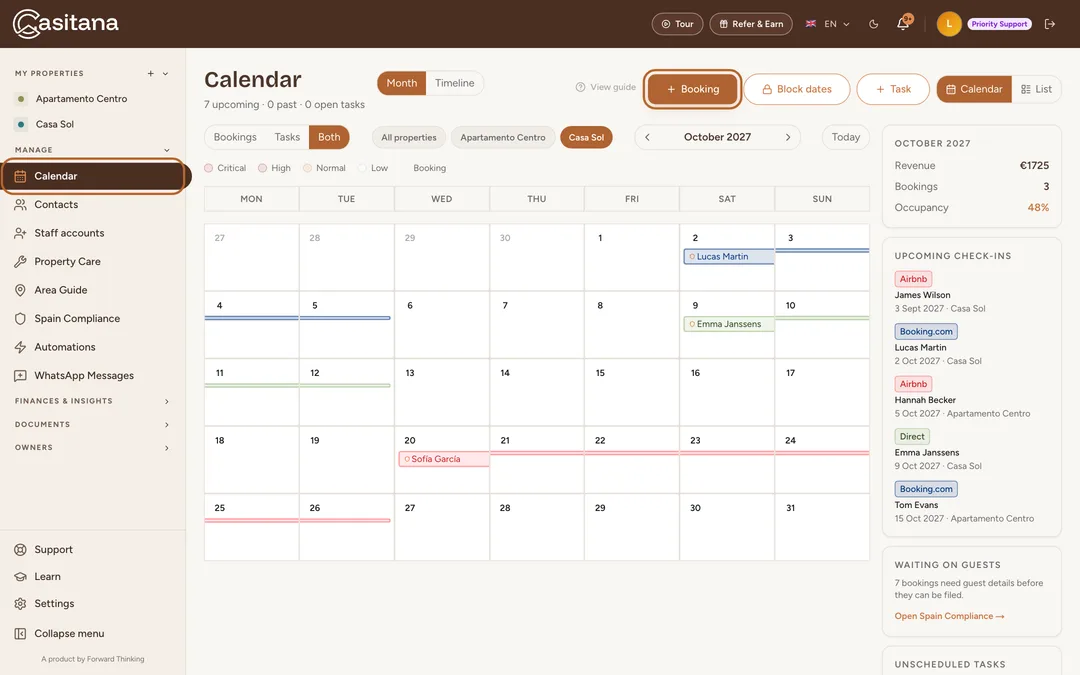The image size is (1080, 675).
Task: Click Refer & Earn button
Action: coord(751,24)
